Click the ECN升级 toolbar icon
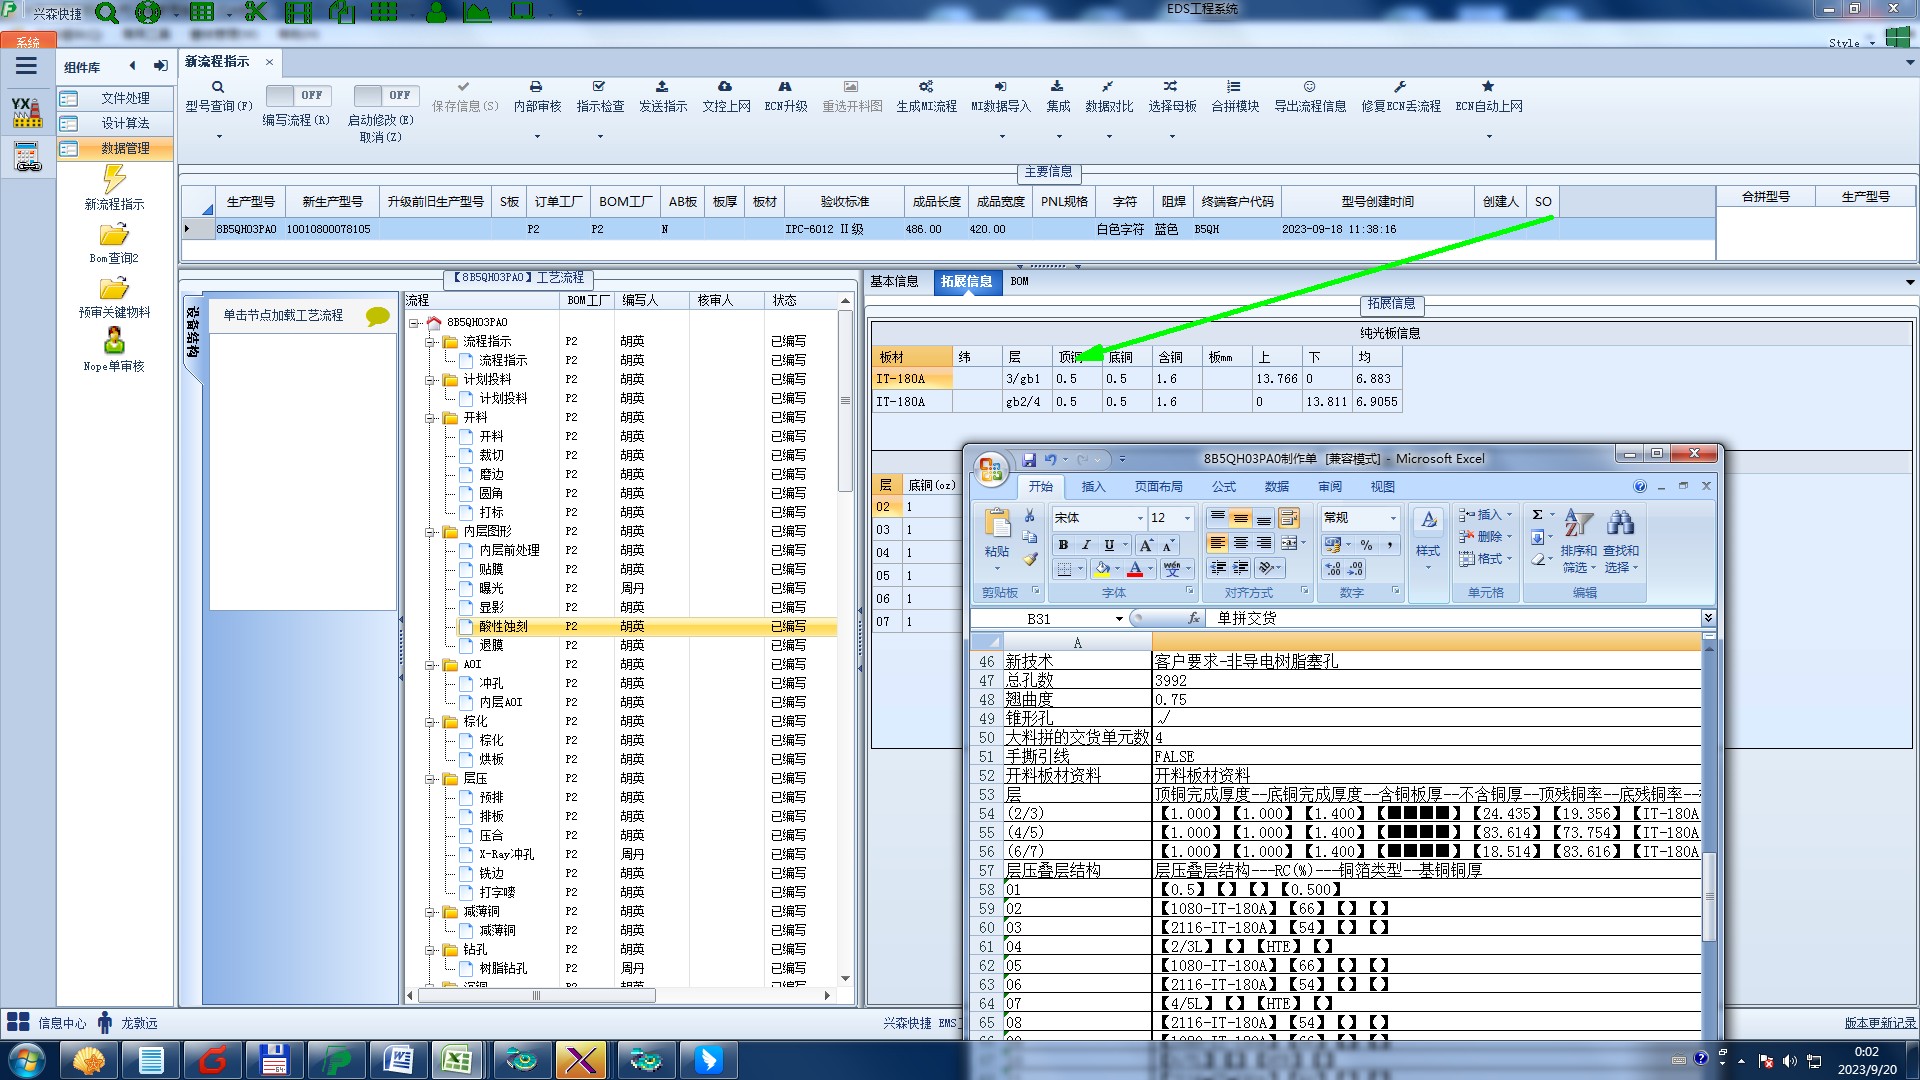This screenshot has height=1080, width=1920. point(785,87)
